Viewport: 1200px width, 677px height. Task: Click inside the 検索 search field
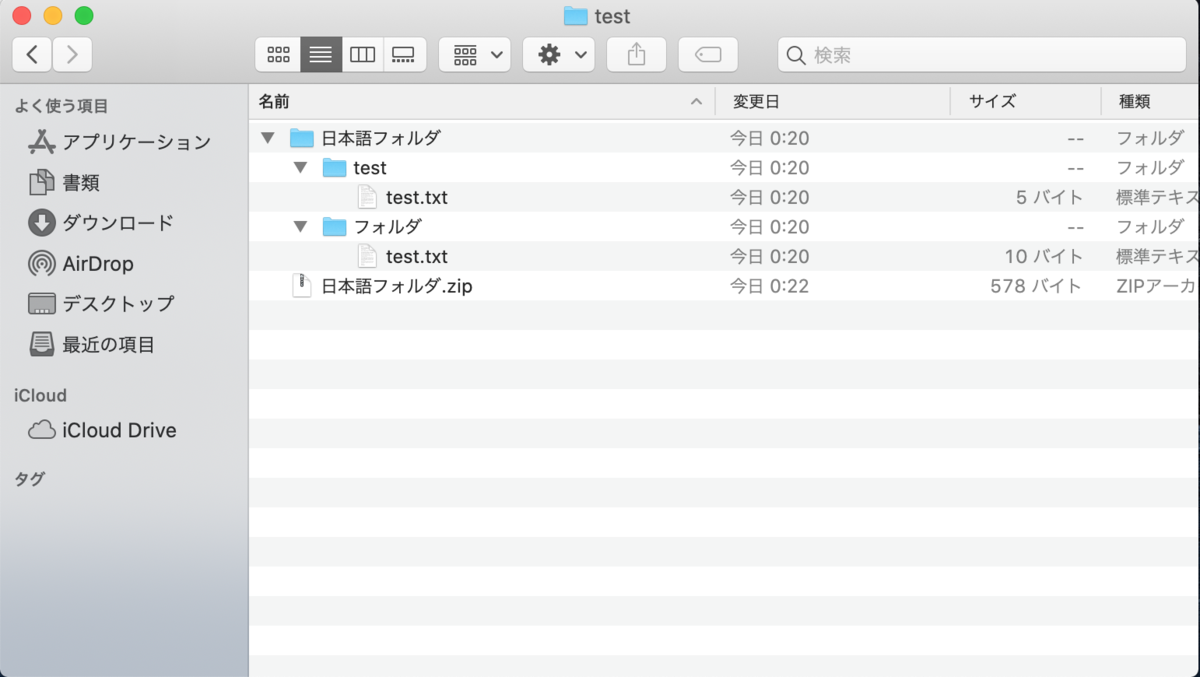[x=980, y=54]
